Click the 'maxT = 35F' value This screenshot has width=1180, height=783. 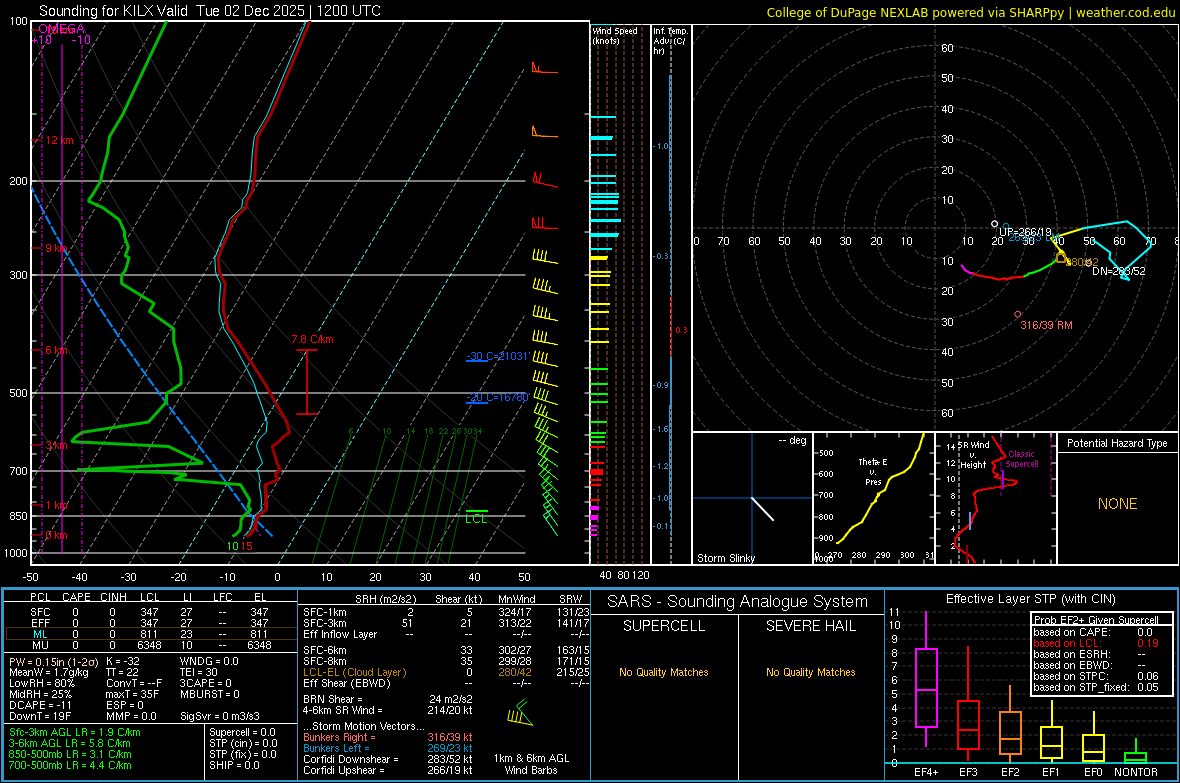click(x=132, y=694)
